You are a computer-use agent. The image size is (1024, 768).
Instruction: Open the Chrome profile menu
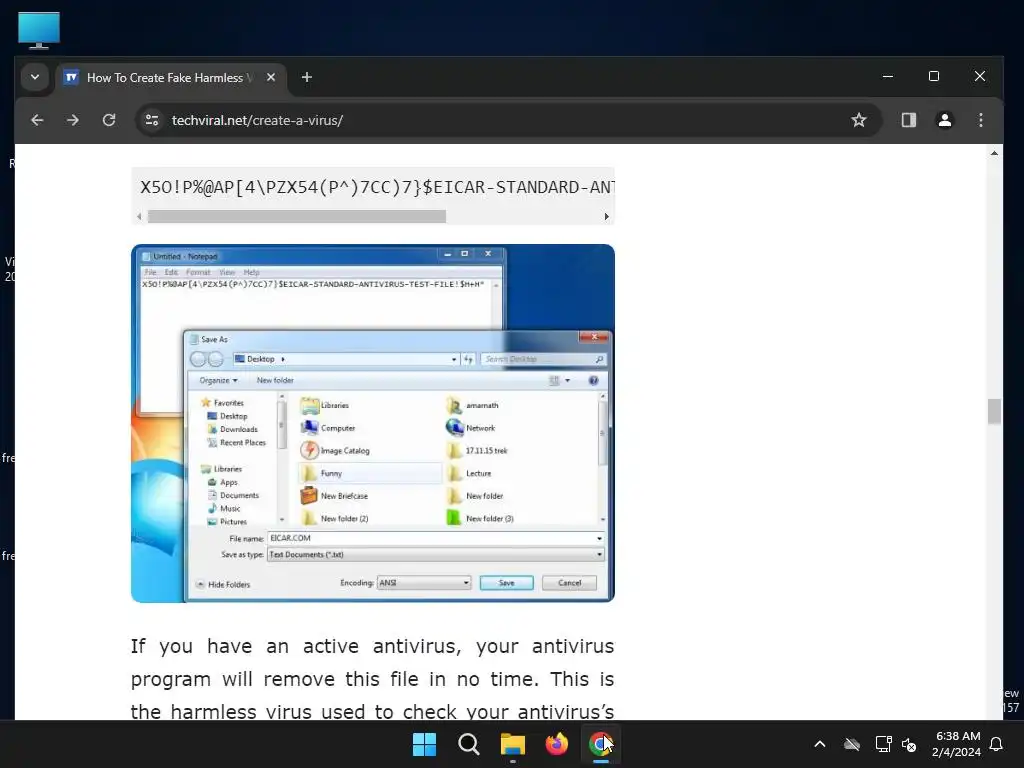tap(944, 120)
